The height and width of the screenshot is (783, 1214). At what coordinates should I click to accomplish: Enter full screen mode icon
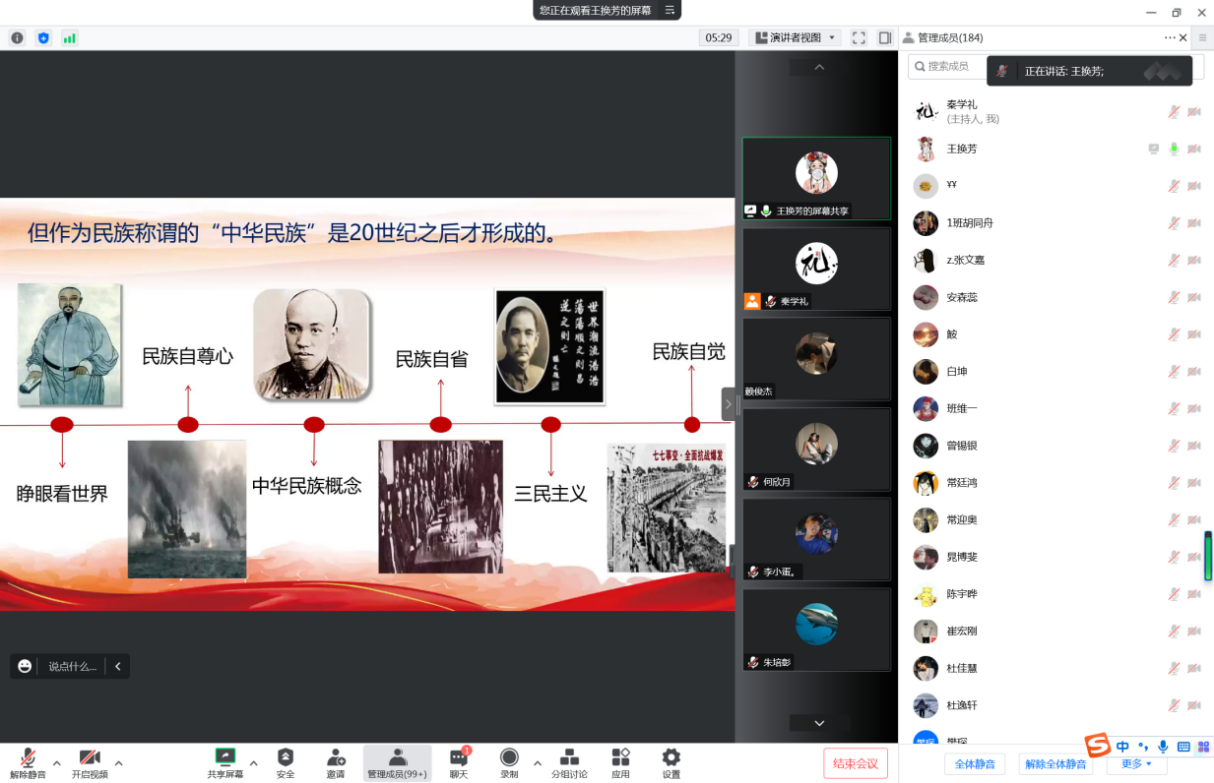pos(858,38)
